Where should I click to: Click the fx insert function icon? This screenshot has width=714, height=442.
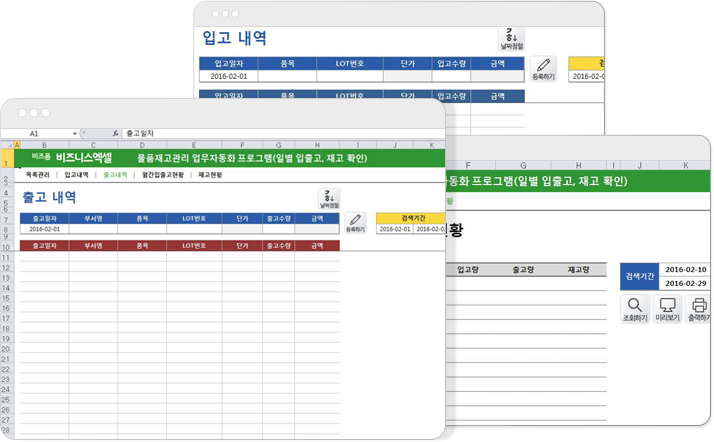(x=116, y=133)
